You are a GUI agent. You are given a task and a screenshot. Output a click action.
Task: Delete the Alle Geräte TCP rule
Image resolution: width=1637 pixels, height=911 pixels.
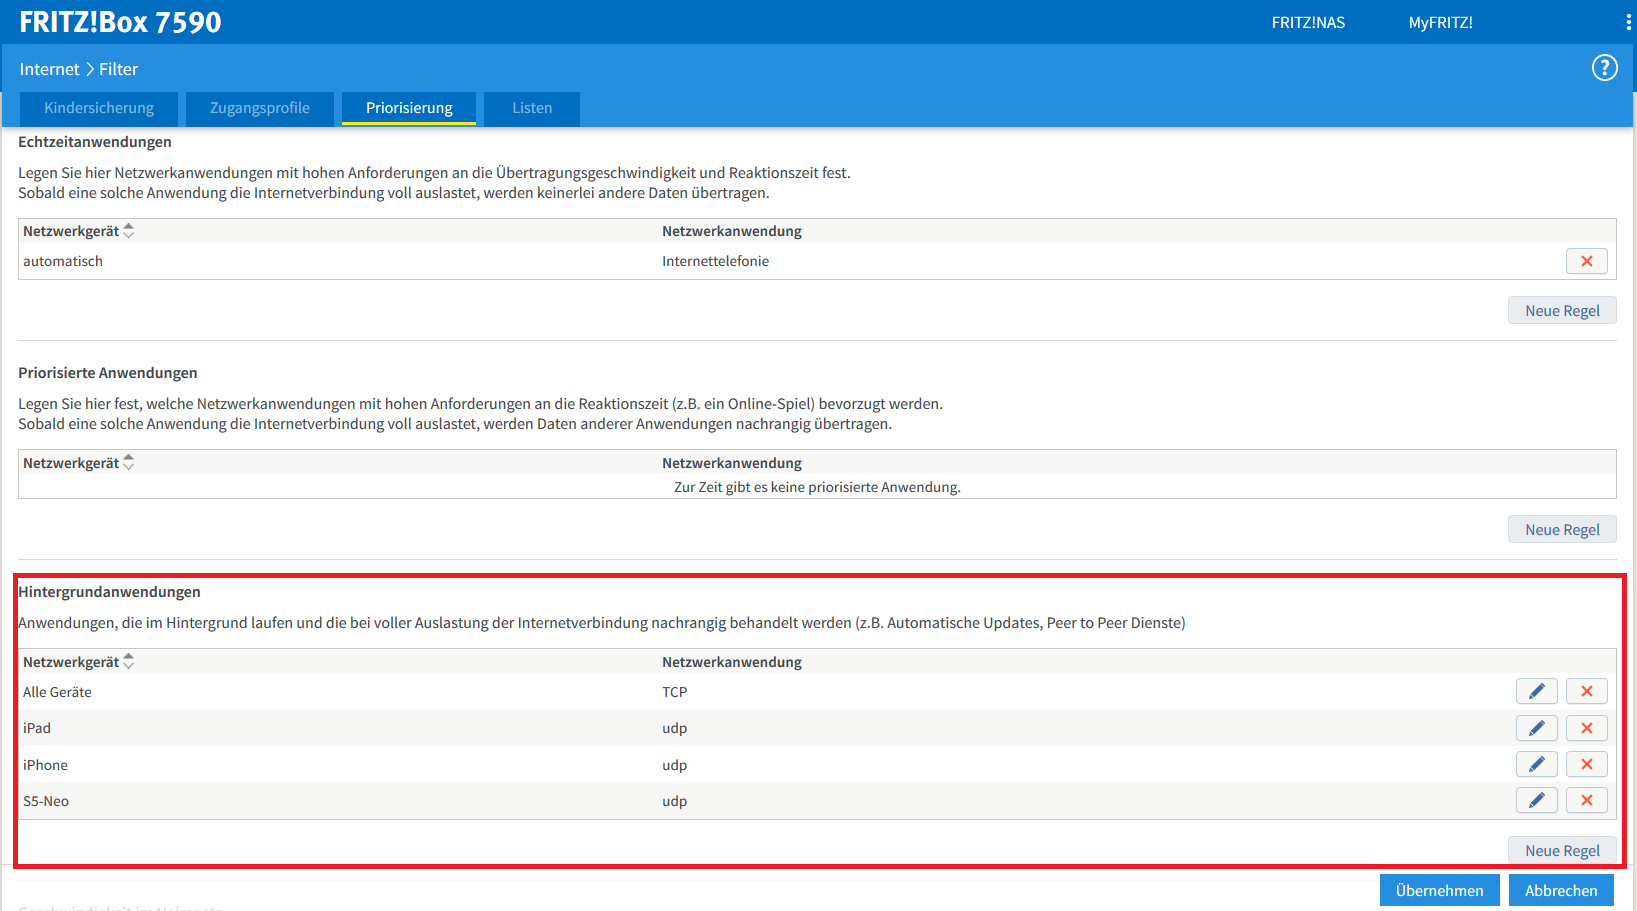1586,691
